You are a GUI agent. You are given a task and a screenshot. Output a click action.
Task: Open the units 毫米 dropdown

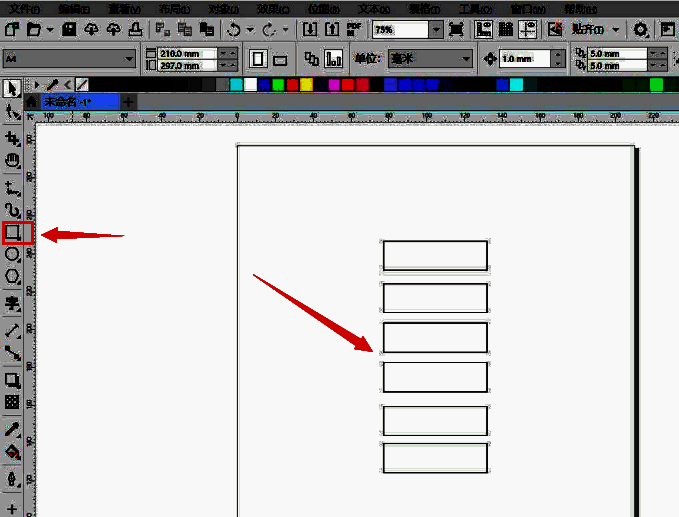point(430,58)
